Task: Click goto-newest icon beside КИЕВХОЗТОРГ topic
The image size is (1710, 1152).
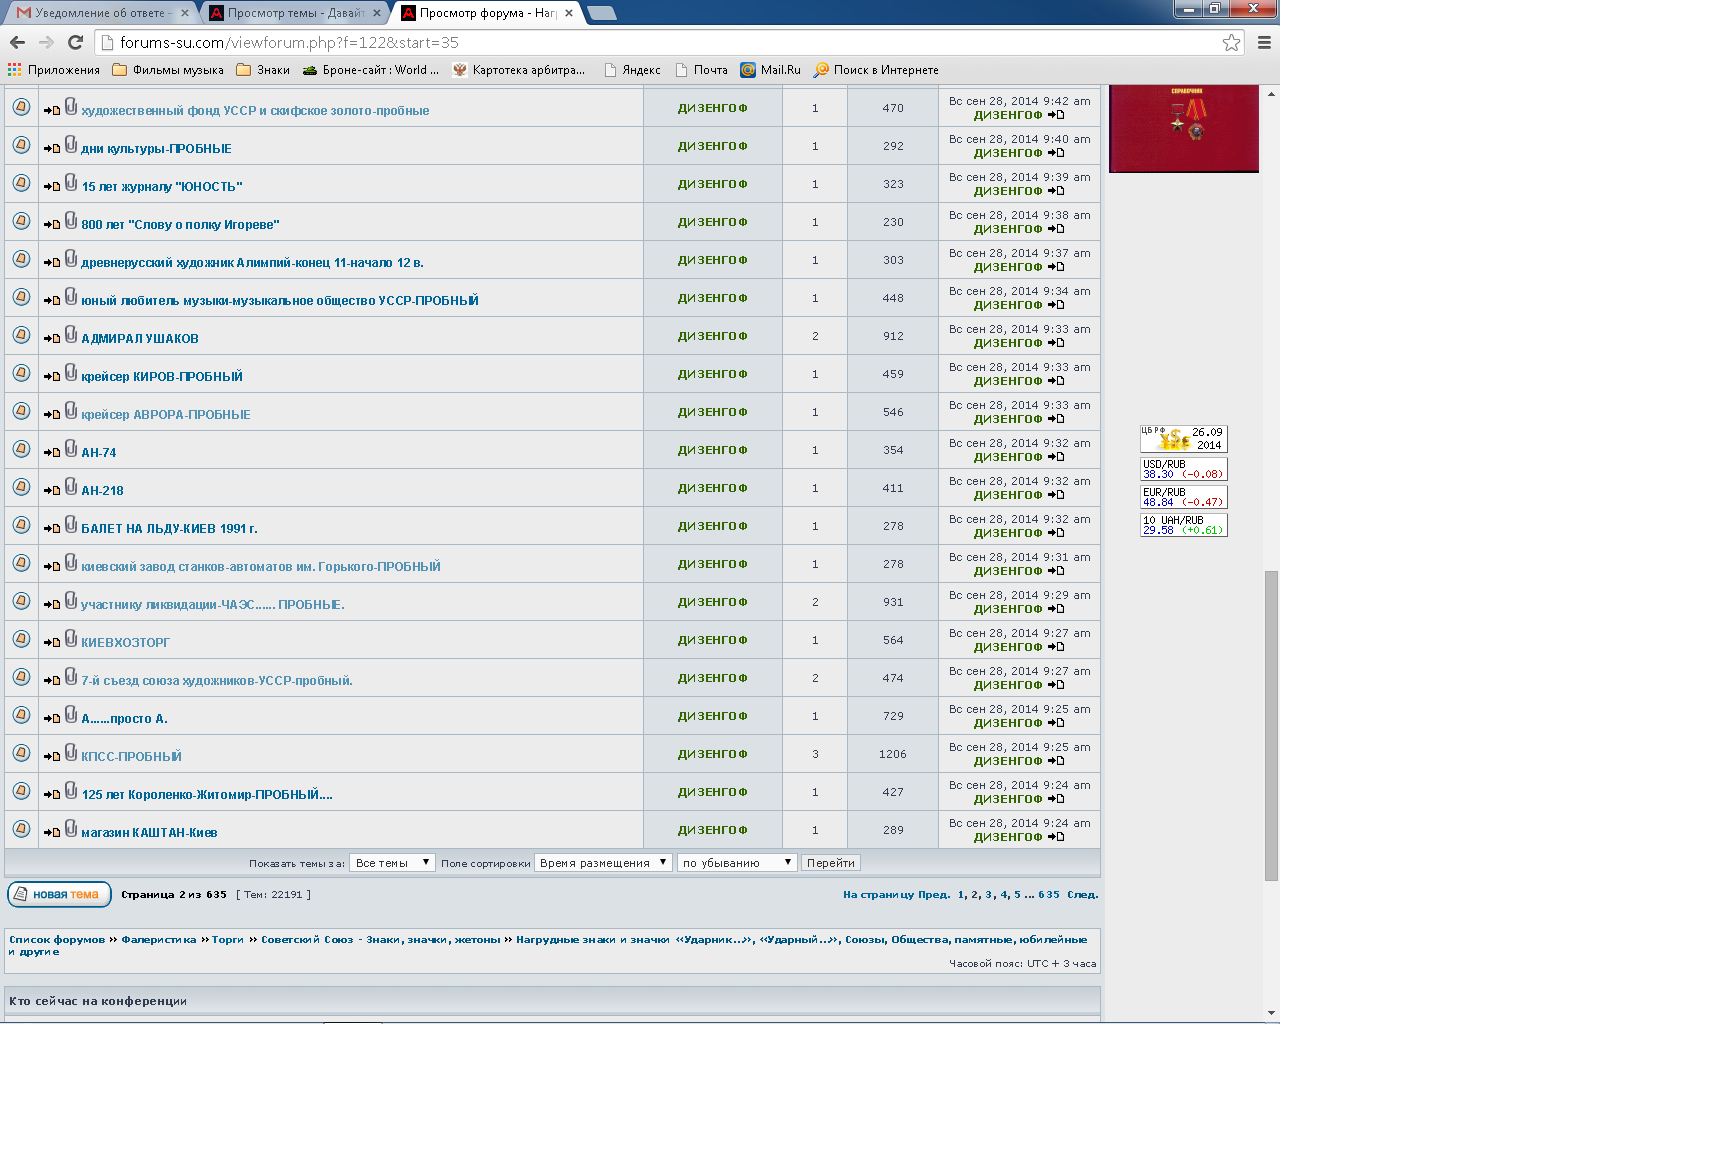Action: pyautogui.click(x=52, y=643)
